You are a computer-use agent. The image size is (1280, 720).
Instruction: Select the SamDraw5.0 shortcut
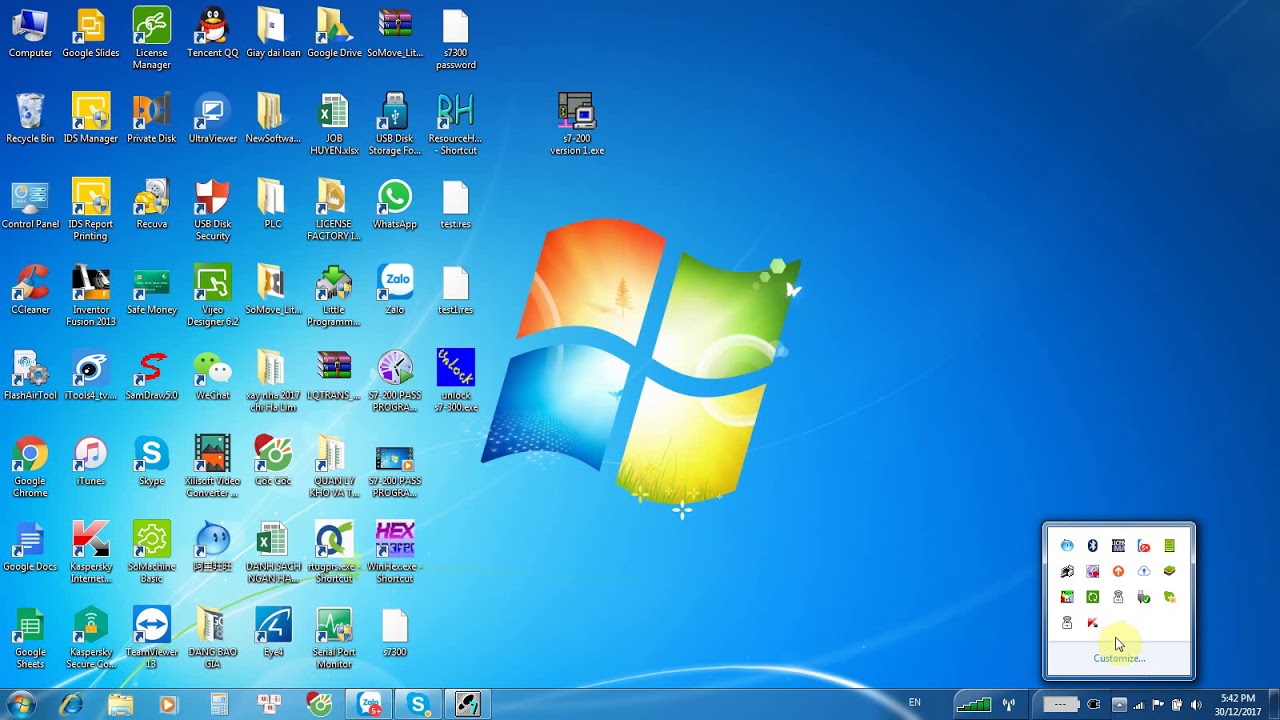[151, 376]
